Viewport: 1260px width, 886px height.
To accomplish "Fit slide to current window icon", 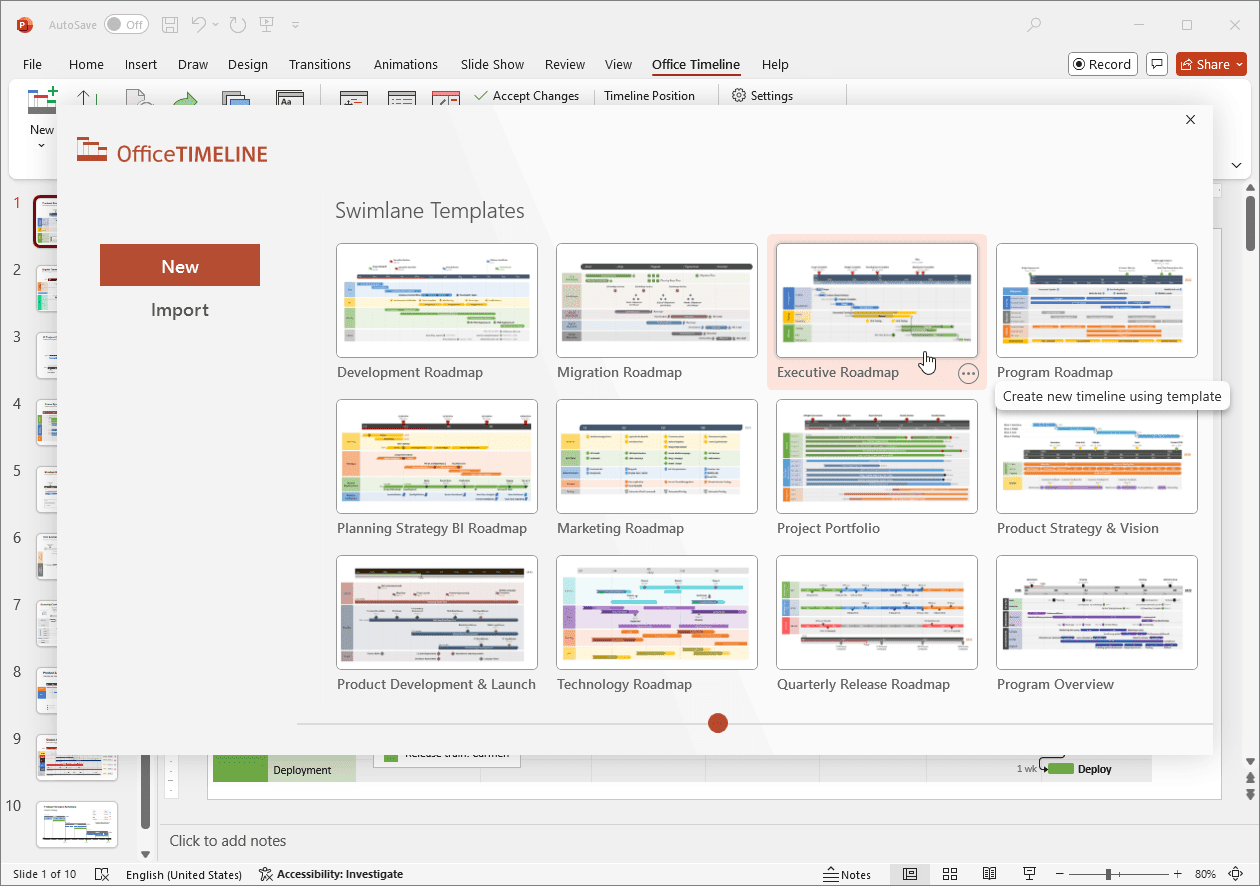I will click(x=1237, y=874).
